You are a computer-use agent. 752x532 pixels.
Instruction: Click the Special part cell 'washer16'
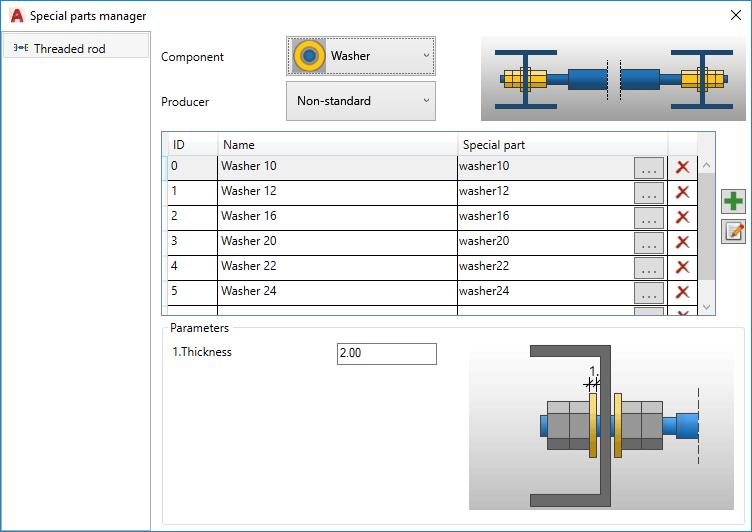tap(545, 218)
